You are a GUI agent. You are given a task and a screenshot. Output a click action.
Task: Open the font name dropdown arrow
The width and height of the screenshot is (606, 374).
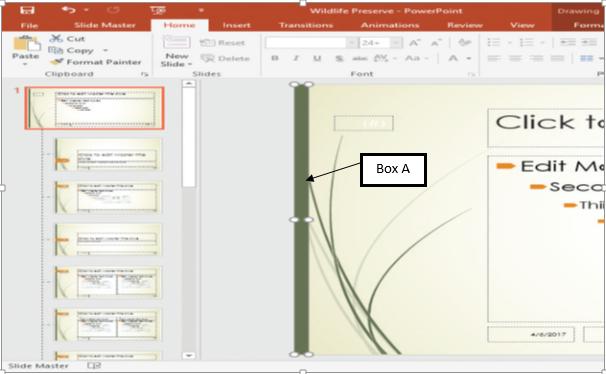coord(352,42)
